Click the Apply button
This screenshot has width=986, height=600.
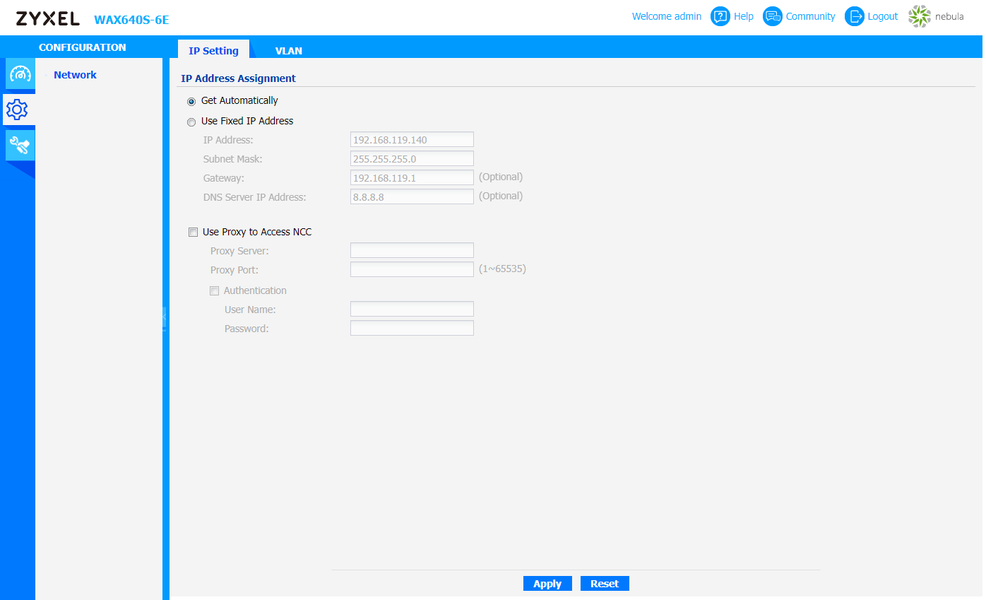tap(547, 584)
